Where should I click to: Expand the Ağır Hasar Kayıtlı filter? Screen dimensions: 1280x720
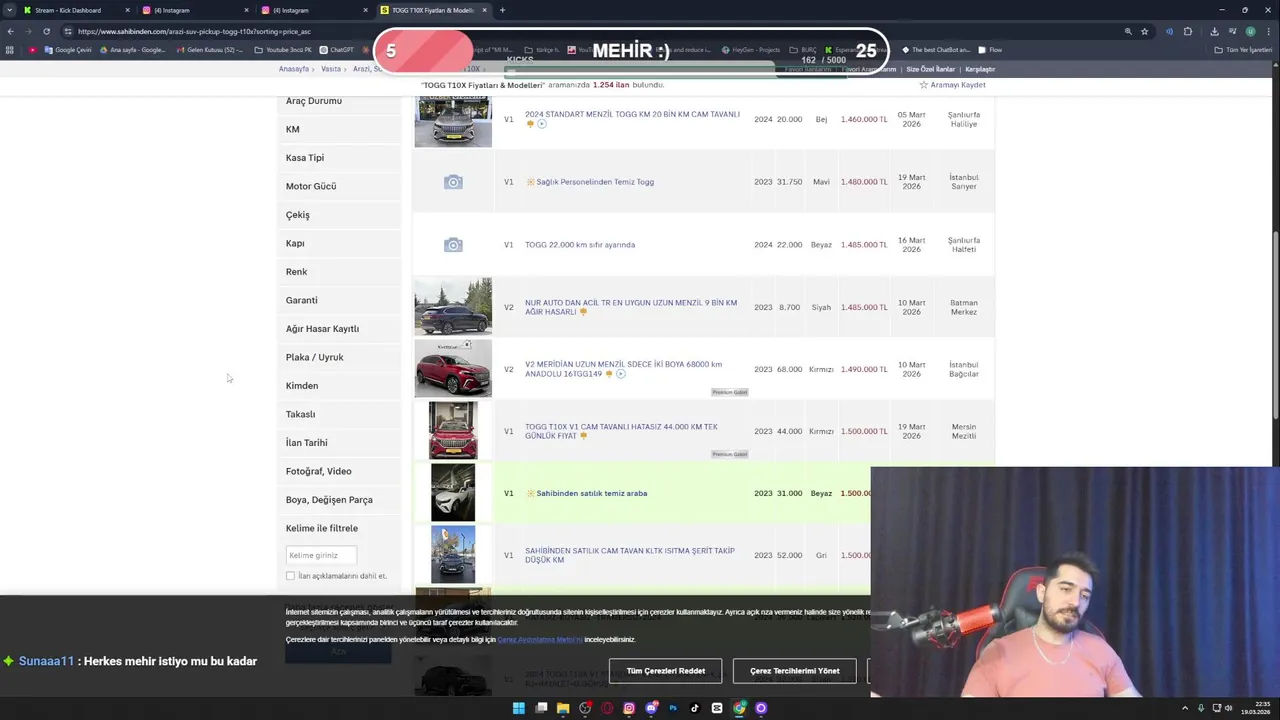pos(339,329)
